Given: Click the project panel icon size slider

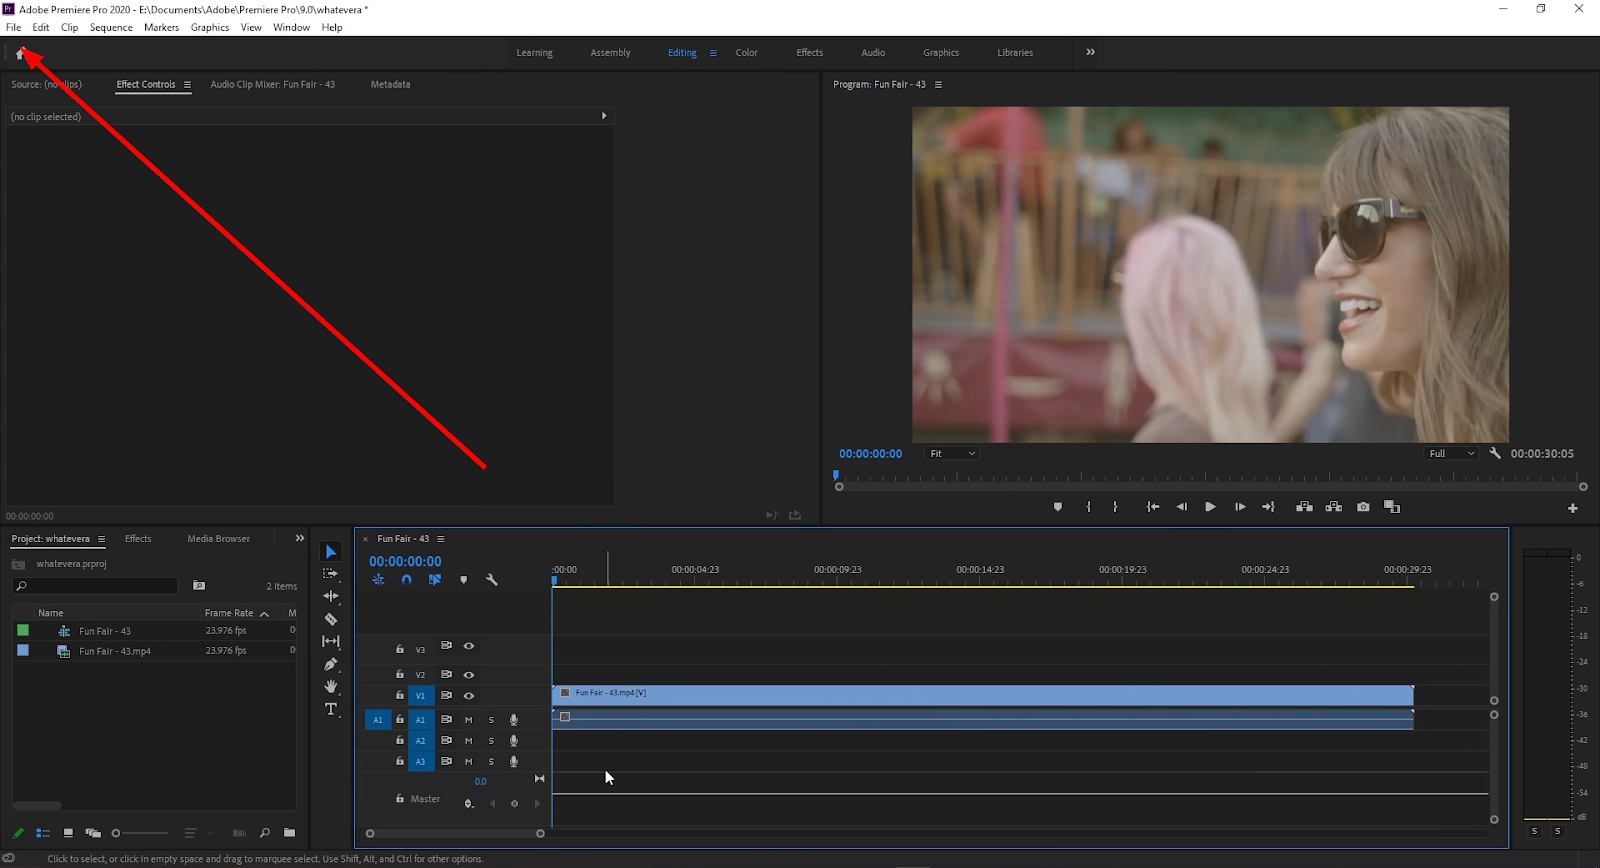Looking at the screenshot, I should (x=140, y=833).
